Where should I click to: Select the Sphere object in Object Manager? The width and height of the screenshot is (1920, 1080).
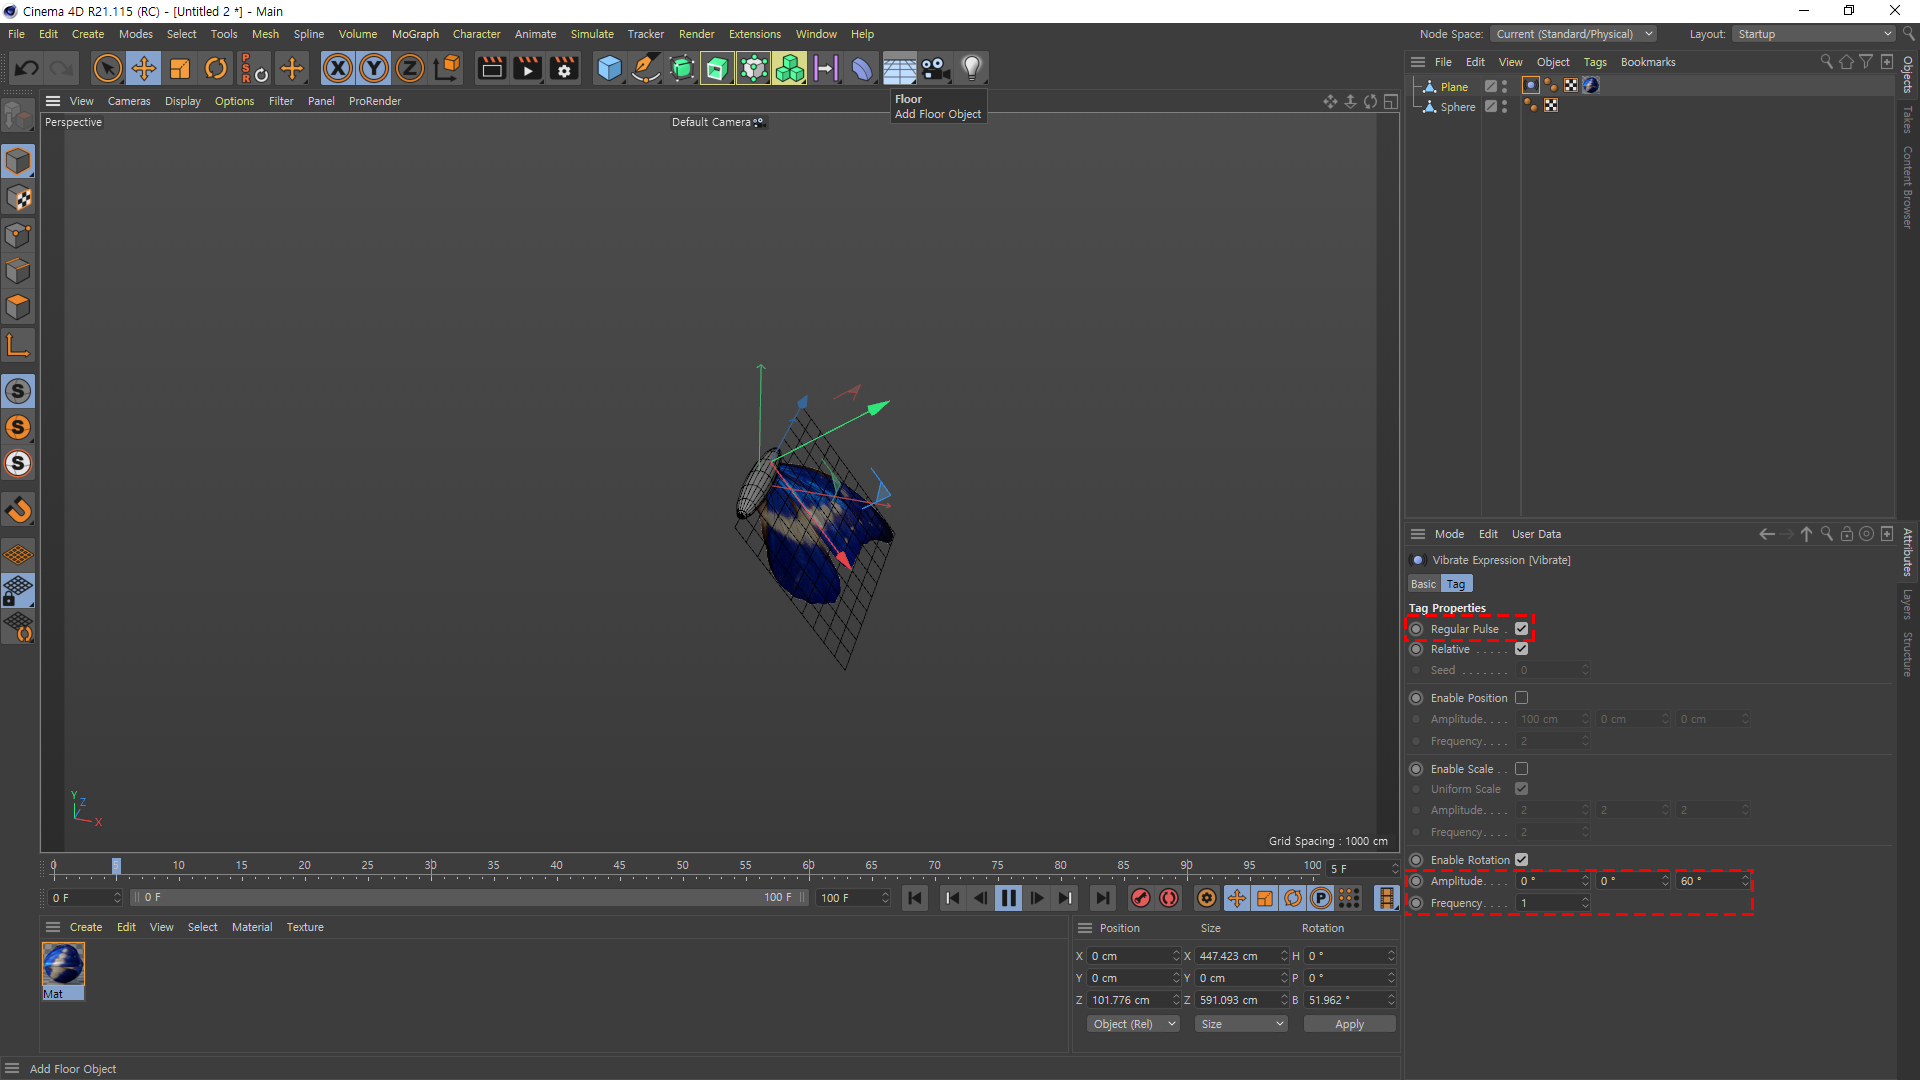tap(1457, 107)
